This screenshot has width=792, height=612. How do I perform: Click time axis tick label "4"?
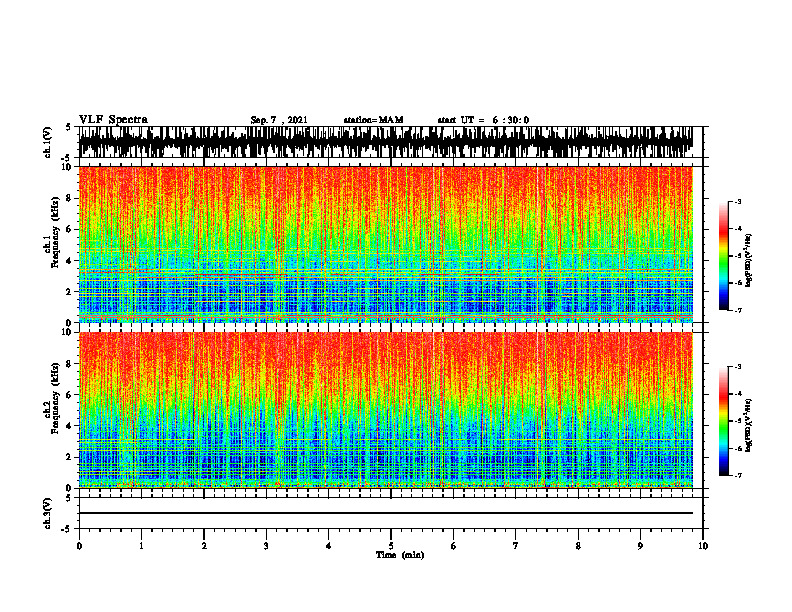(328, 546)
